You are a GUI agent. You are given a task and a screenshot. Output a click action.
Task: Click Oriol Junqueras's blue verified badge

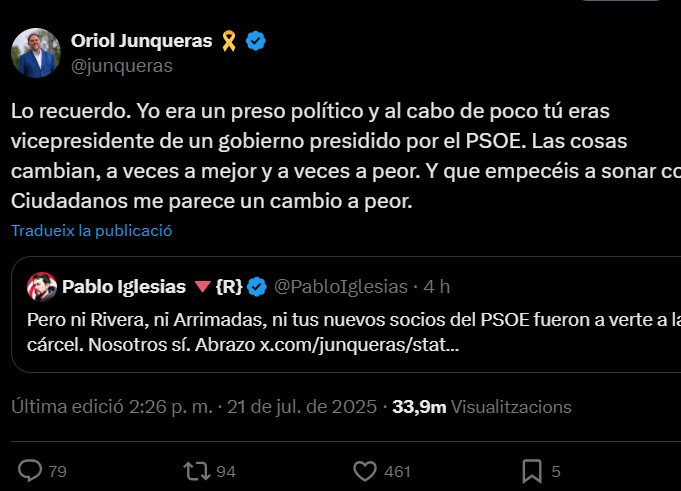pos(256,41)
